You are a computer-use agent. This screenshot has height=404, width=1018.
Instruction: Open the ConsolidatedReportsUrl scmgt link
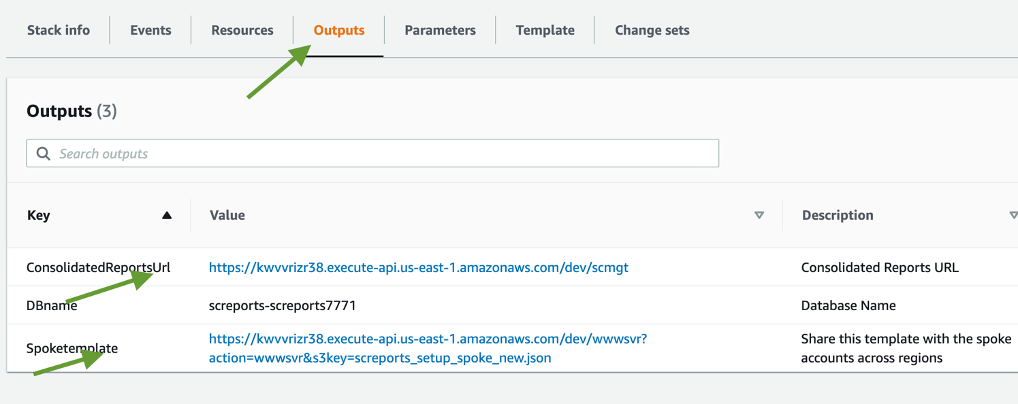418,268
